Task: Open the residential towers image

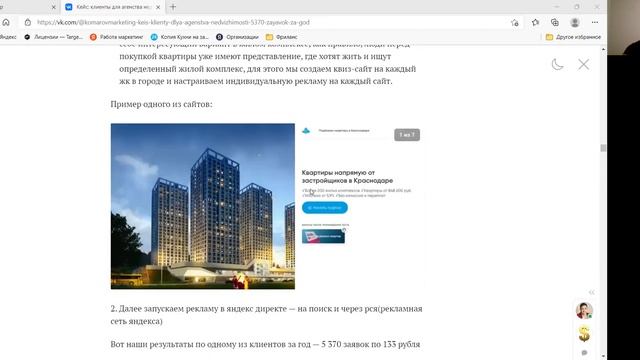Action: pos(202,206)
